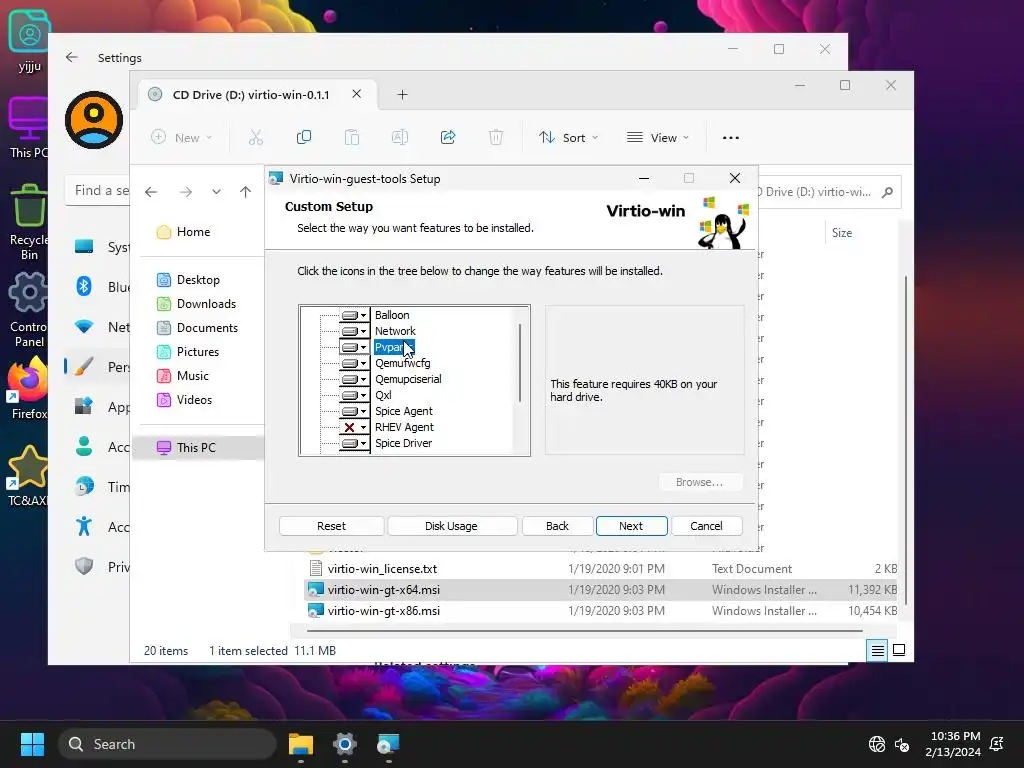1024x768 pixels.
Task: Select virtio-win-gt-x86.msi file
Action: [601, 611]
